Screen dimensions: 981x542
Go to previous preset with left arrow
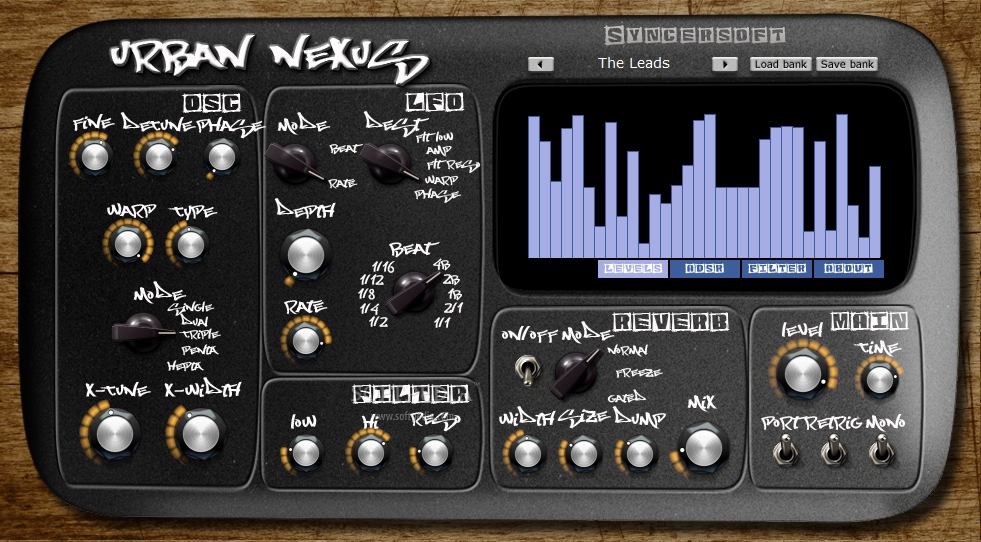(x=541, y=64)
